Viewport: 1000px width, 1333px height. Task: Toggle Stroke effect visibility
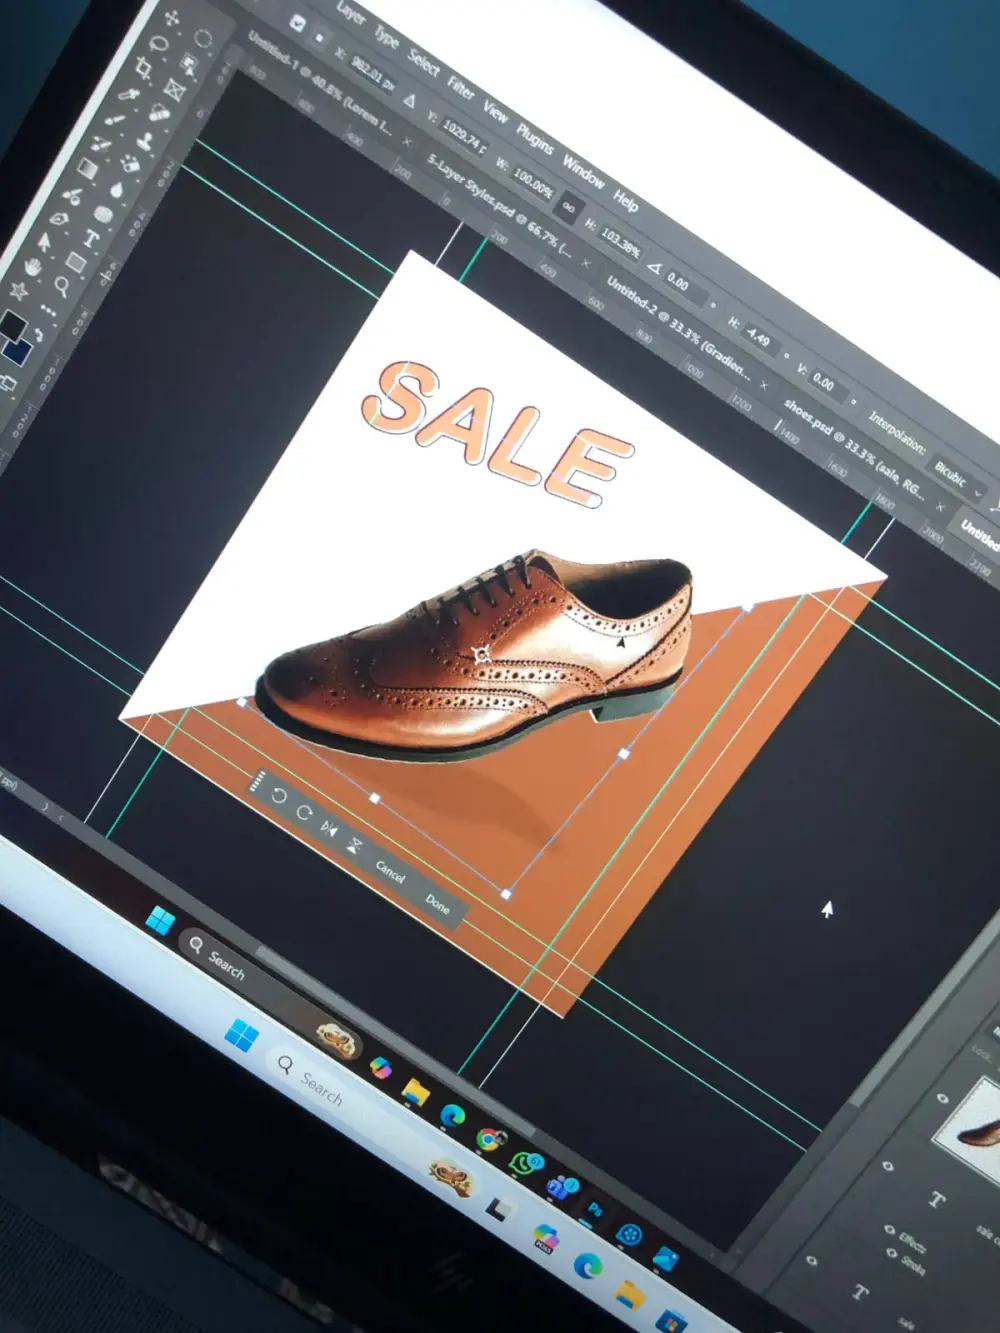point(892,1252)
